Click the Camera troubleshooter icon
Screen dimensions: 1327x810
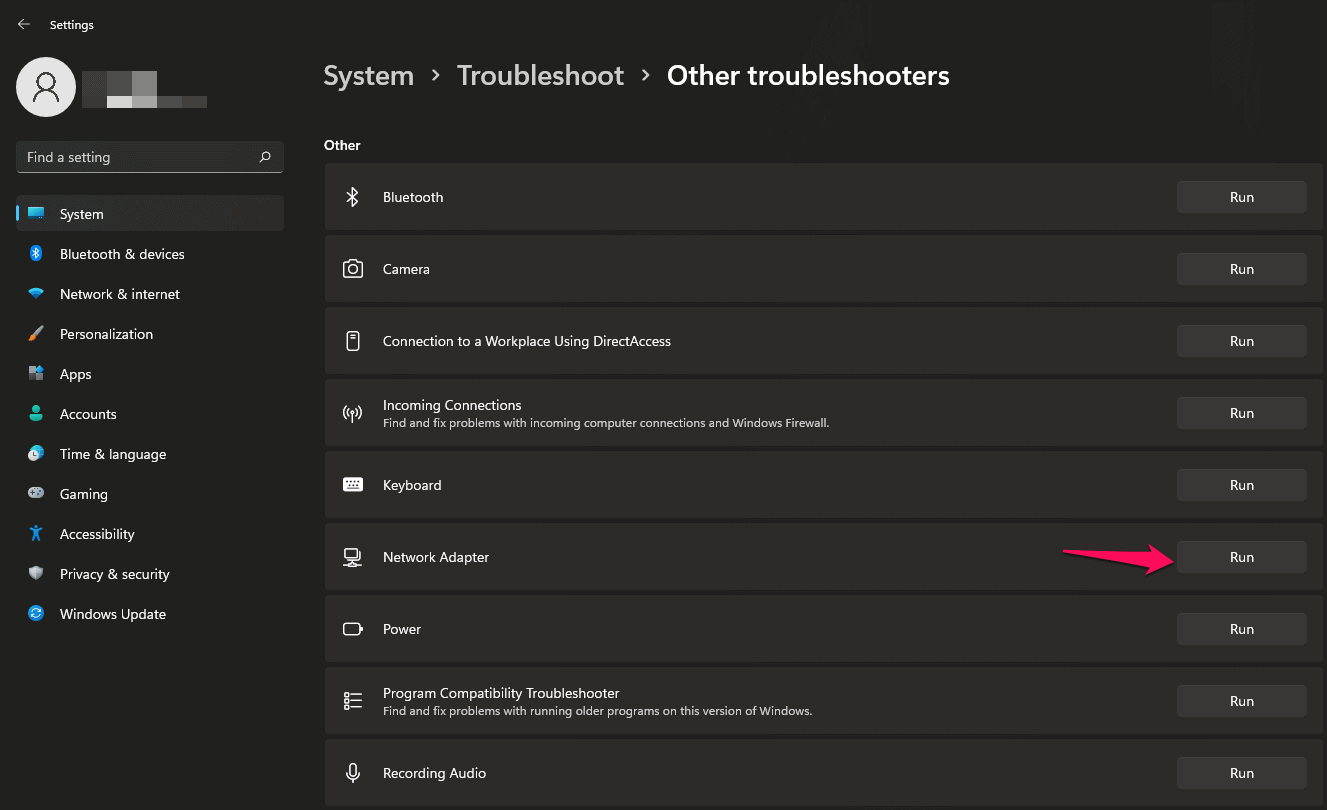click(353, 269)
